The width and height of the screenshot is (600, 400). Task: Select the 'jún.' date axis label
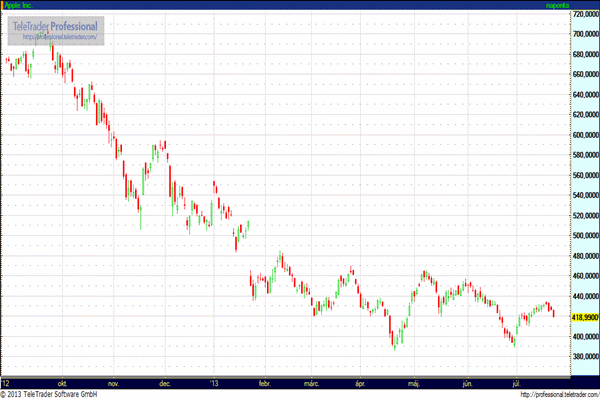pyautogui.click(x=466, y=382)
